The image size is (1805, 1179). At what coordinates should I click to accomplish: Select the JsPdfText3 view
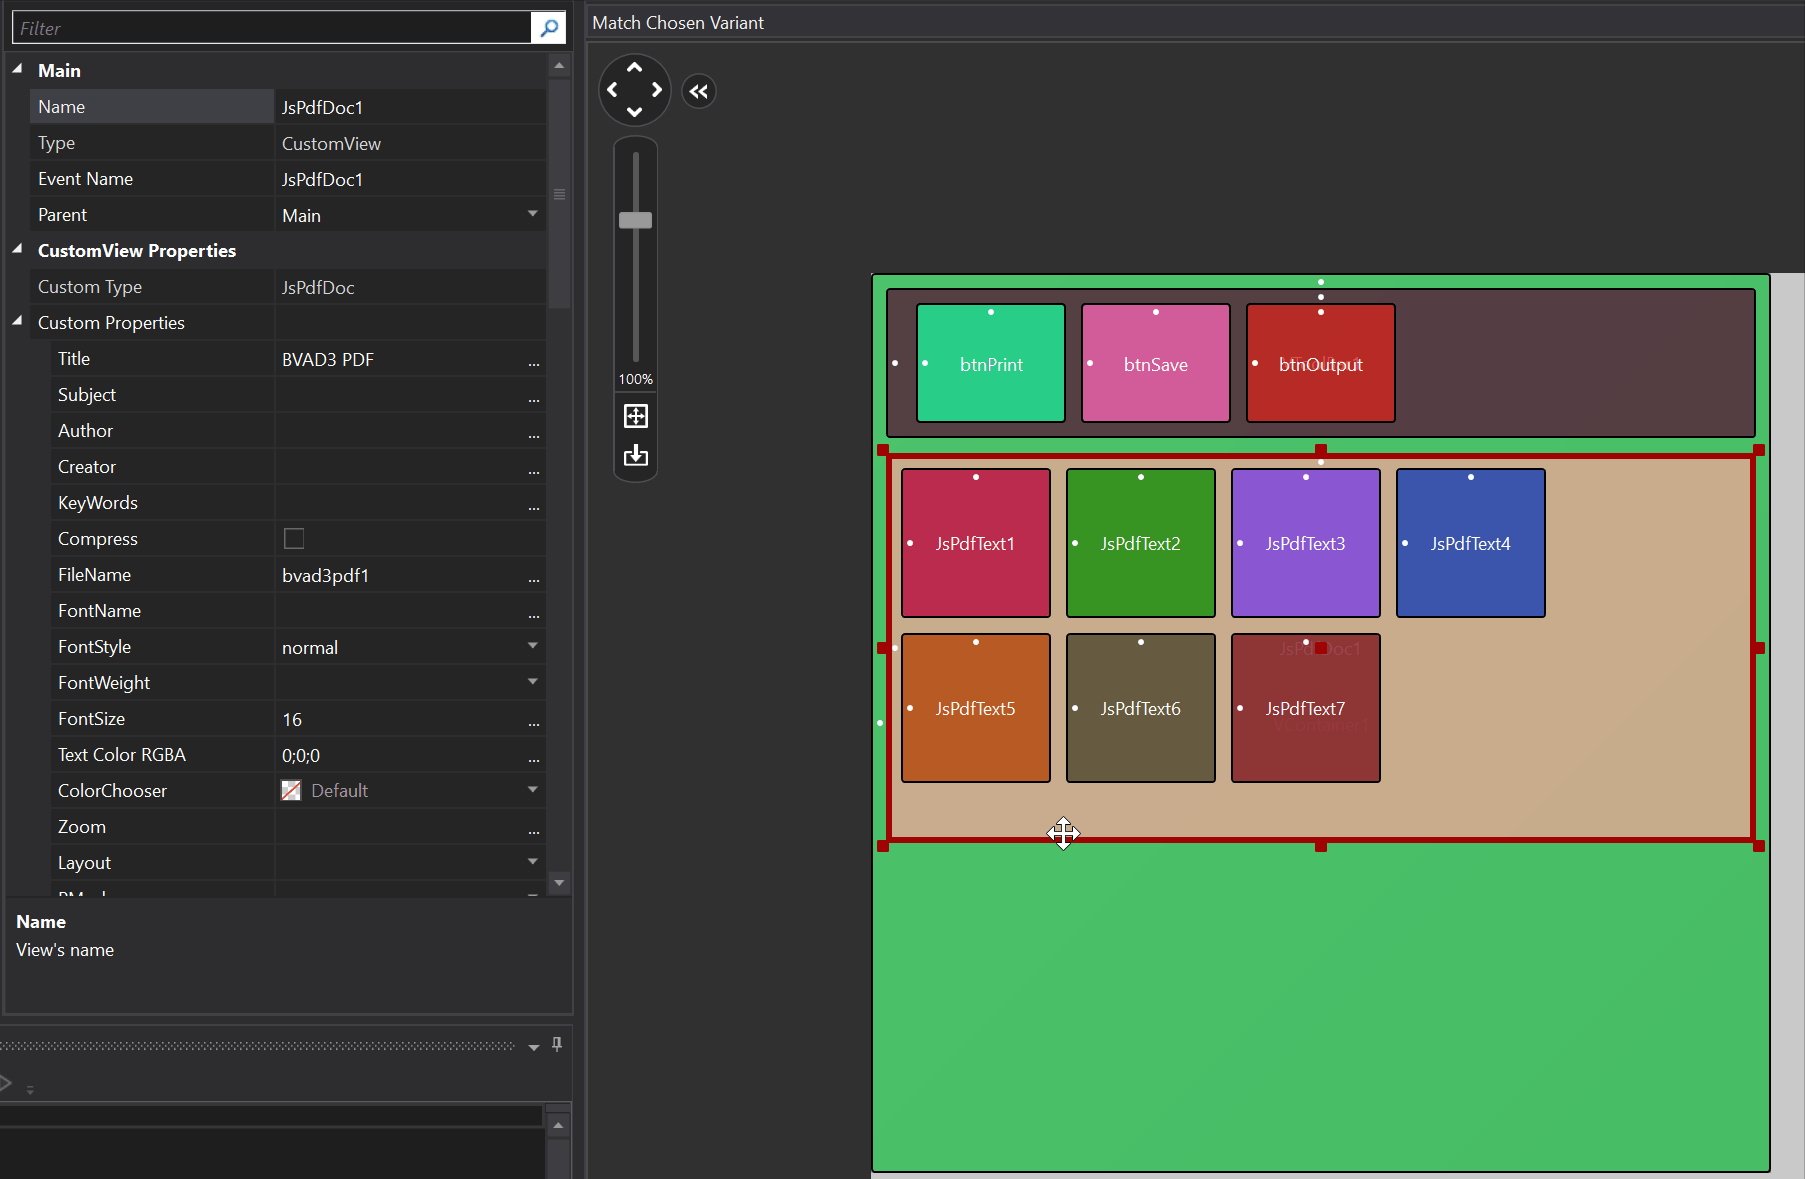point(1306,543)
